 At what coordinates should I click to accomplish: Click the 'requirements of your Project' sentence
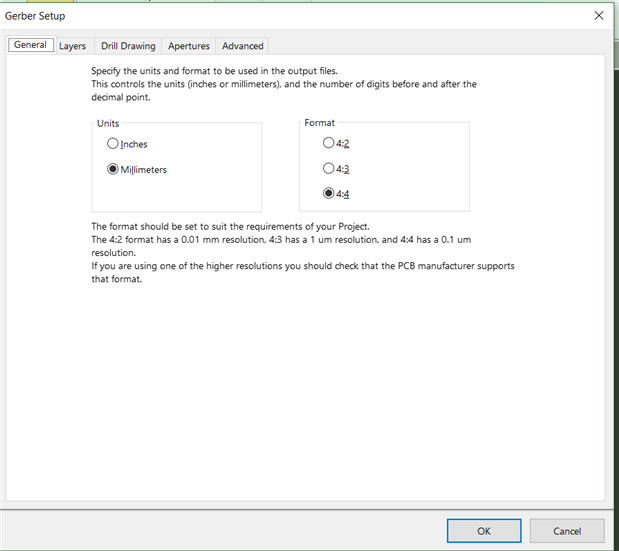pos(230,227)
